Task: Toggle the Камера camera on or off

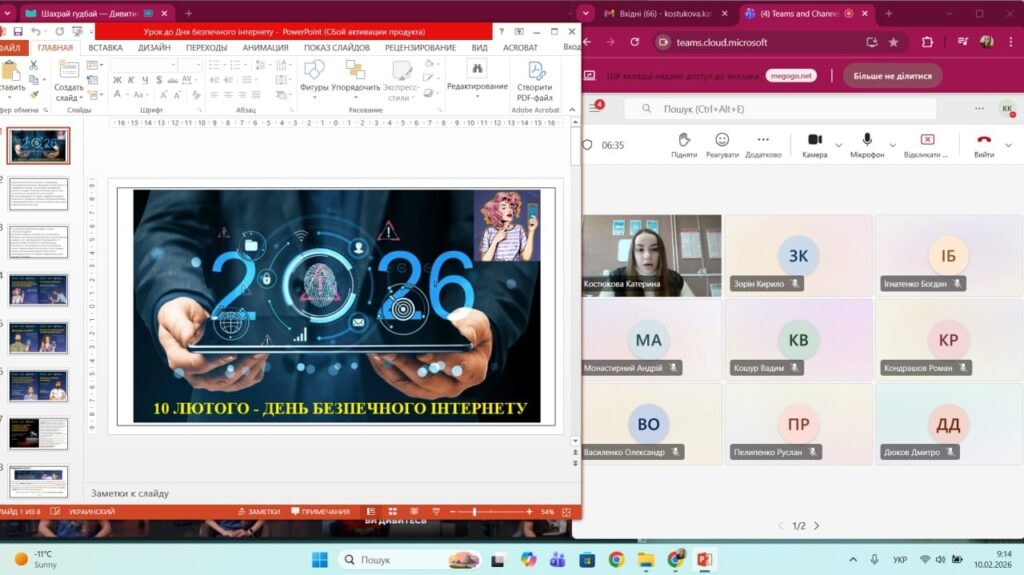Action: (x=814, y=145)
